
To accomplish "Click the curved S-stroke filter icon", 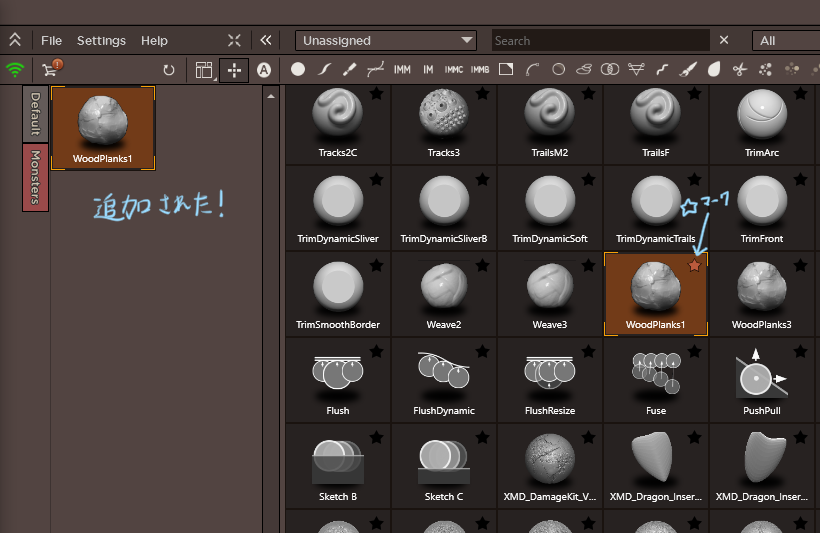I will (x=324, y=69).
